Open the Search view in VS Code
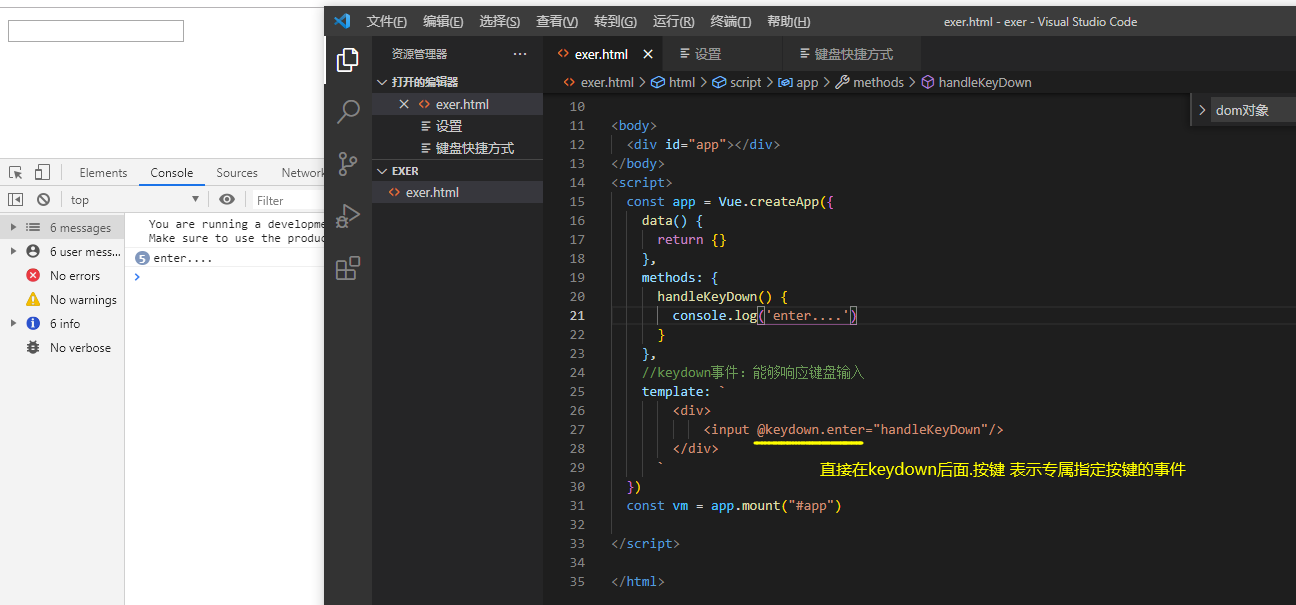 pos(348,112)
